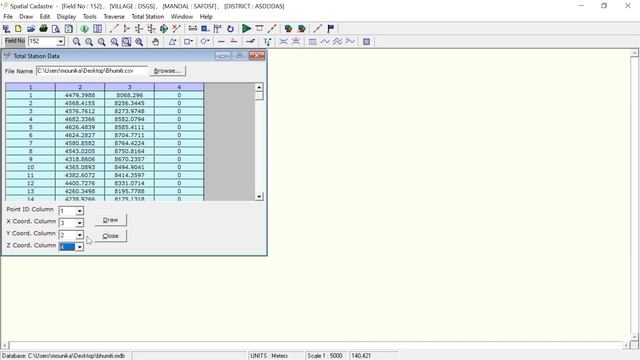Open the Edit menu
The height and width of the screenshot is (360, 640).
coord(44,17)
